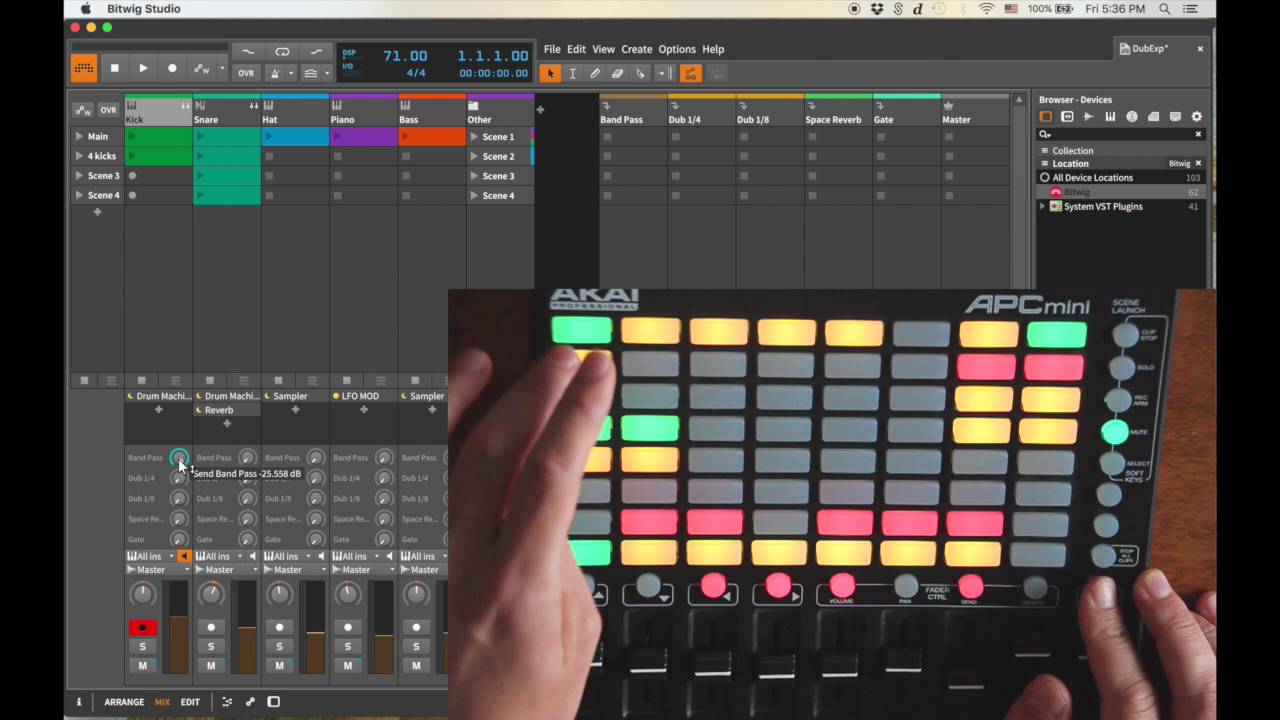Switch to EDIT view
This screenshot has height=720, width=1280.
coord(190,702)
